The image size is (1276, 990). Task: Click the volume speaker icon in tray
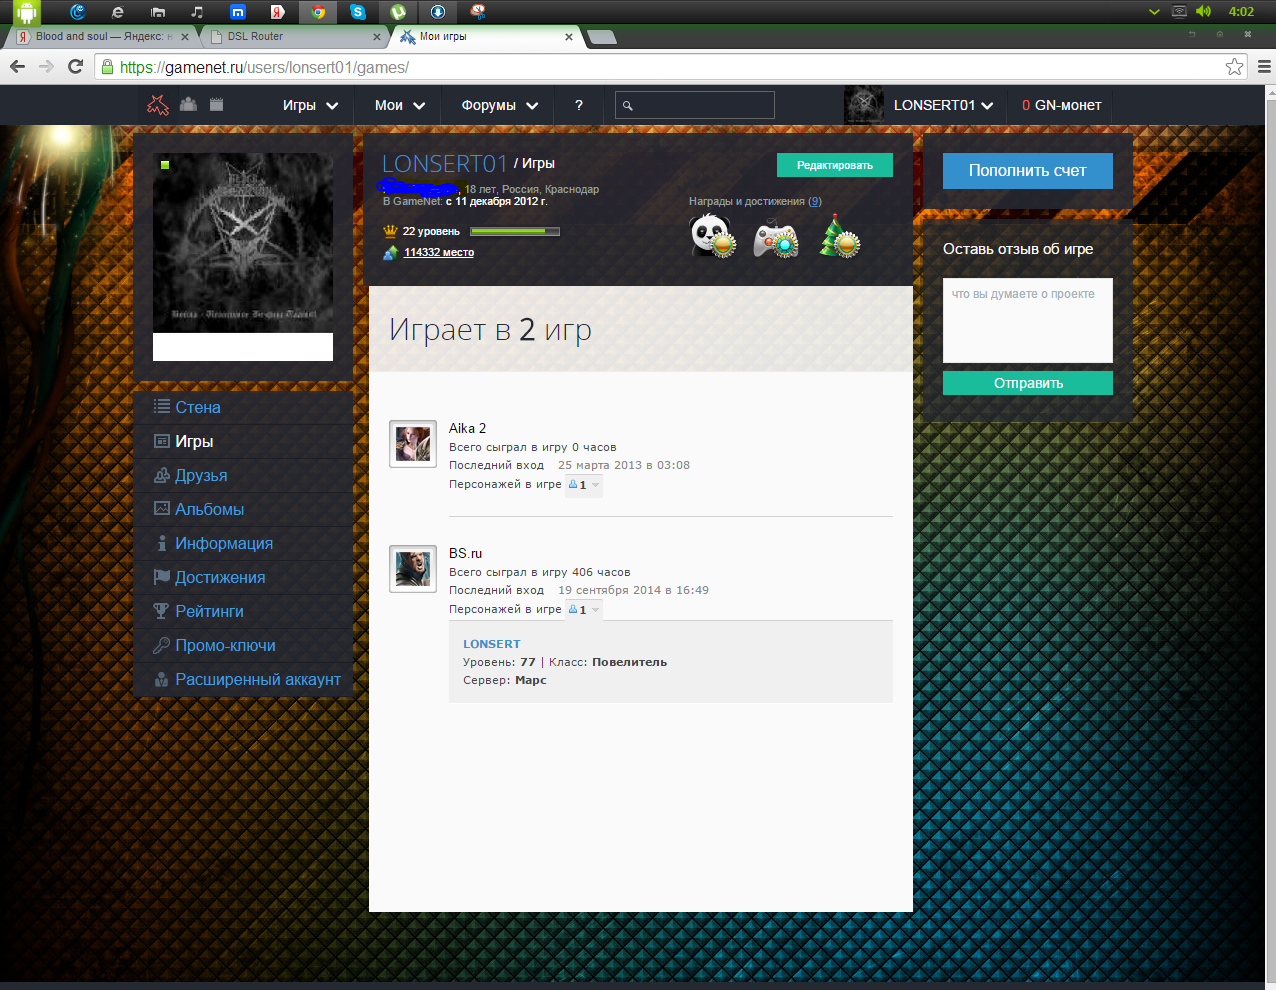(x=1203, y=12)
